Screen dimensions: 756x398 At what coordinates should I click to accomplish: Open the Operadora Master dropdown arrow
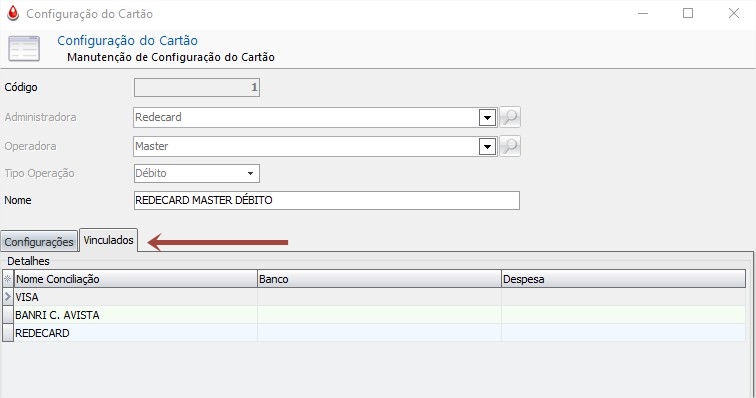tap(487, 146)
